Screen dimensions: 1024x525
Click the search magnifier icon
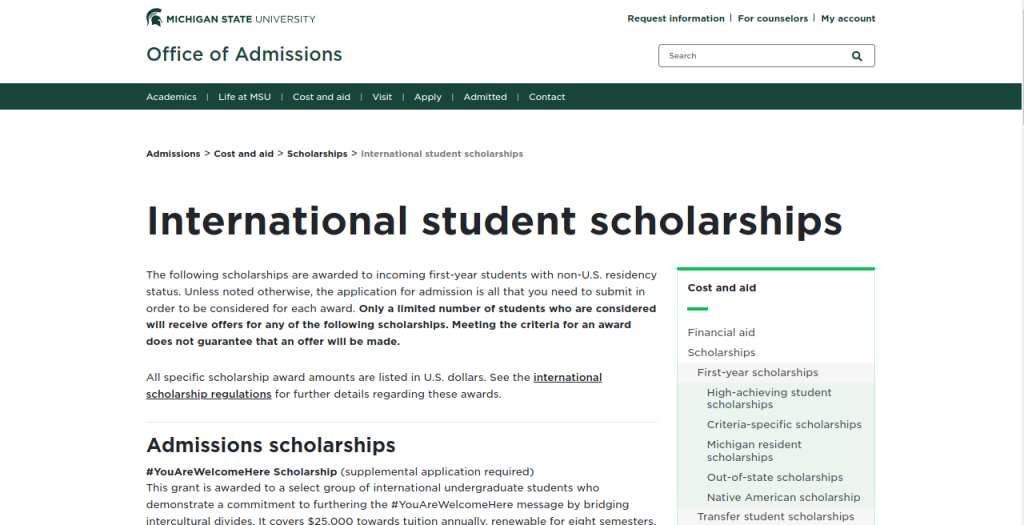[857, 56]
